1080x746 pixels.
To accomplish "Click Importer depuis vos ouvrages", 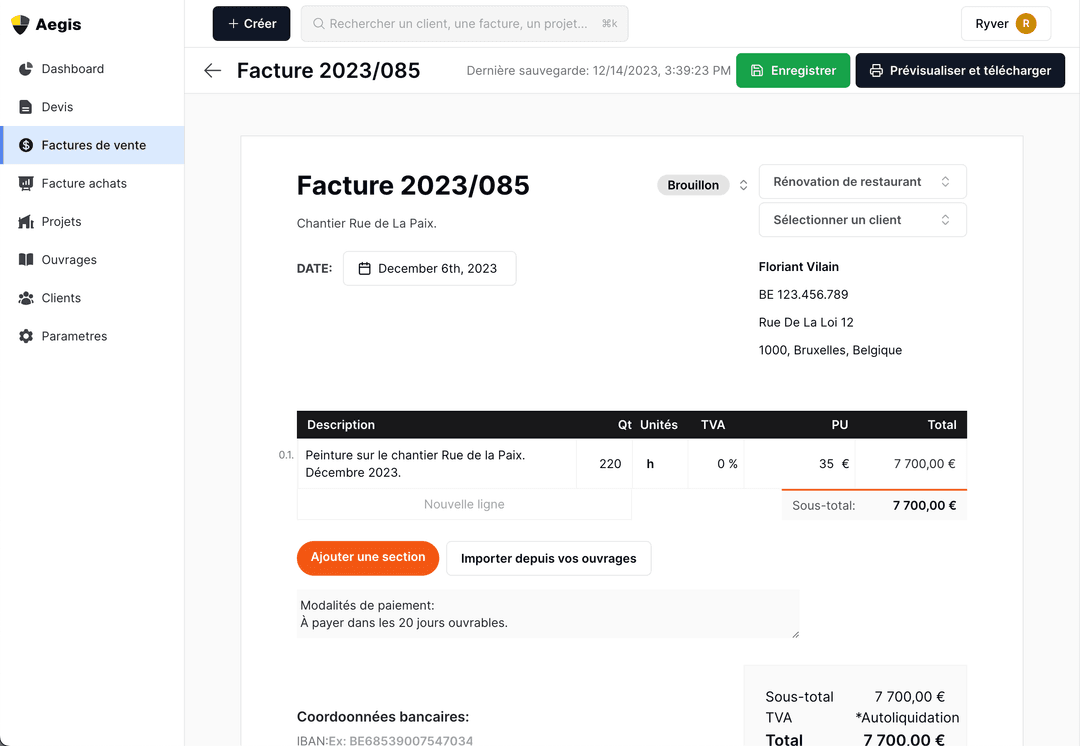I will [548, 559].
